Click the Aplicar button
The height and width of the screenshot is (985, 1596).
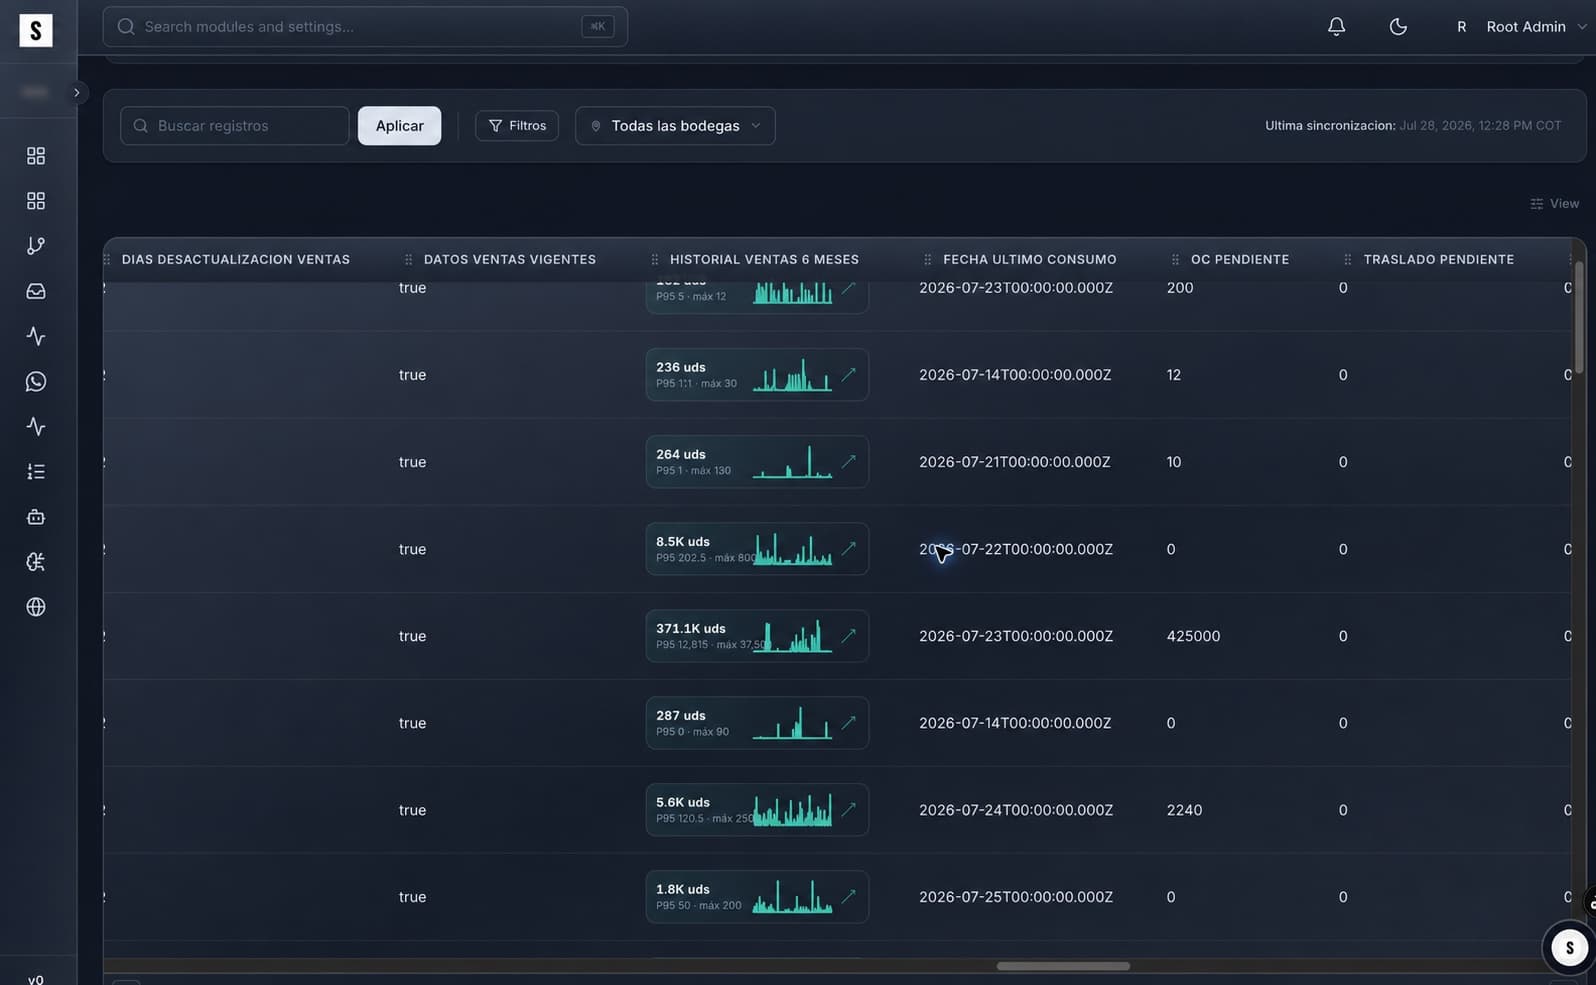pos(400,126)
